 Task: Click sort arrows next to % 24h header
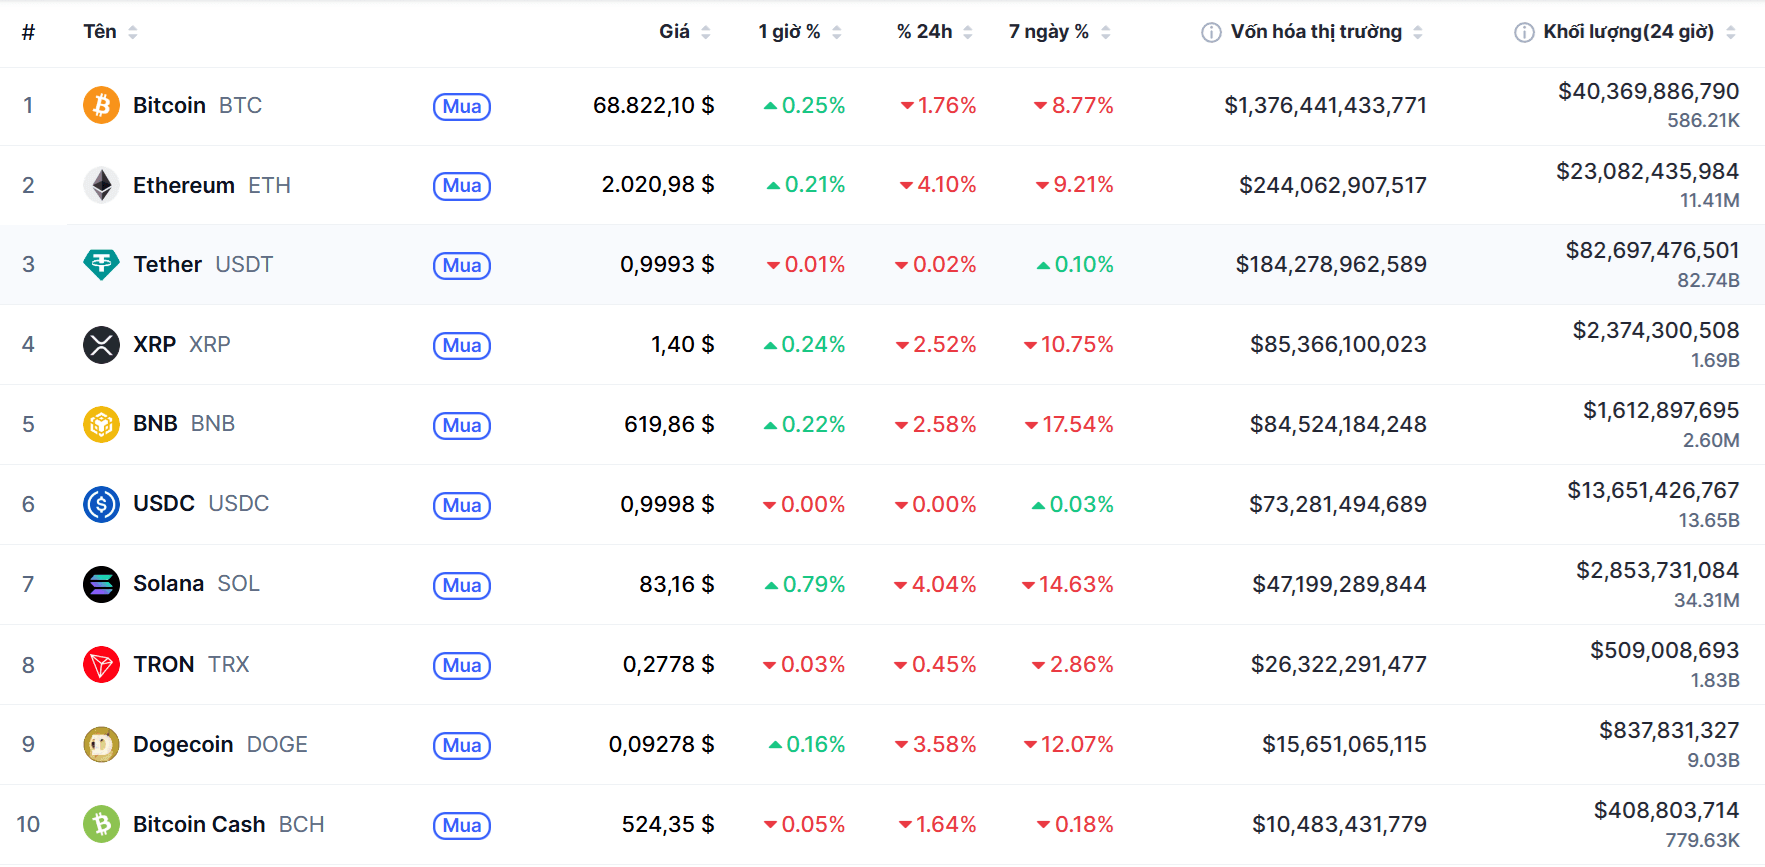(x=968, y=33)
